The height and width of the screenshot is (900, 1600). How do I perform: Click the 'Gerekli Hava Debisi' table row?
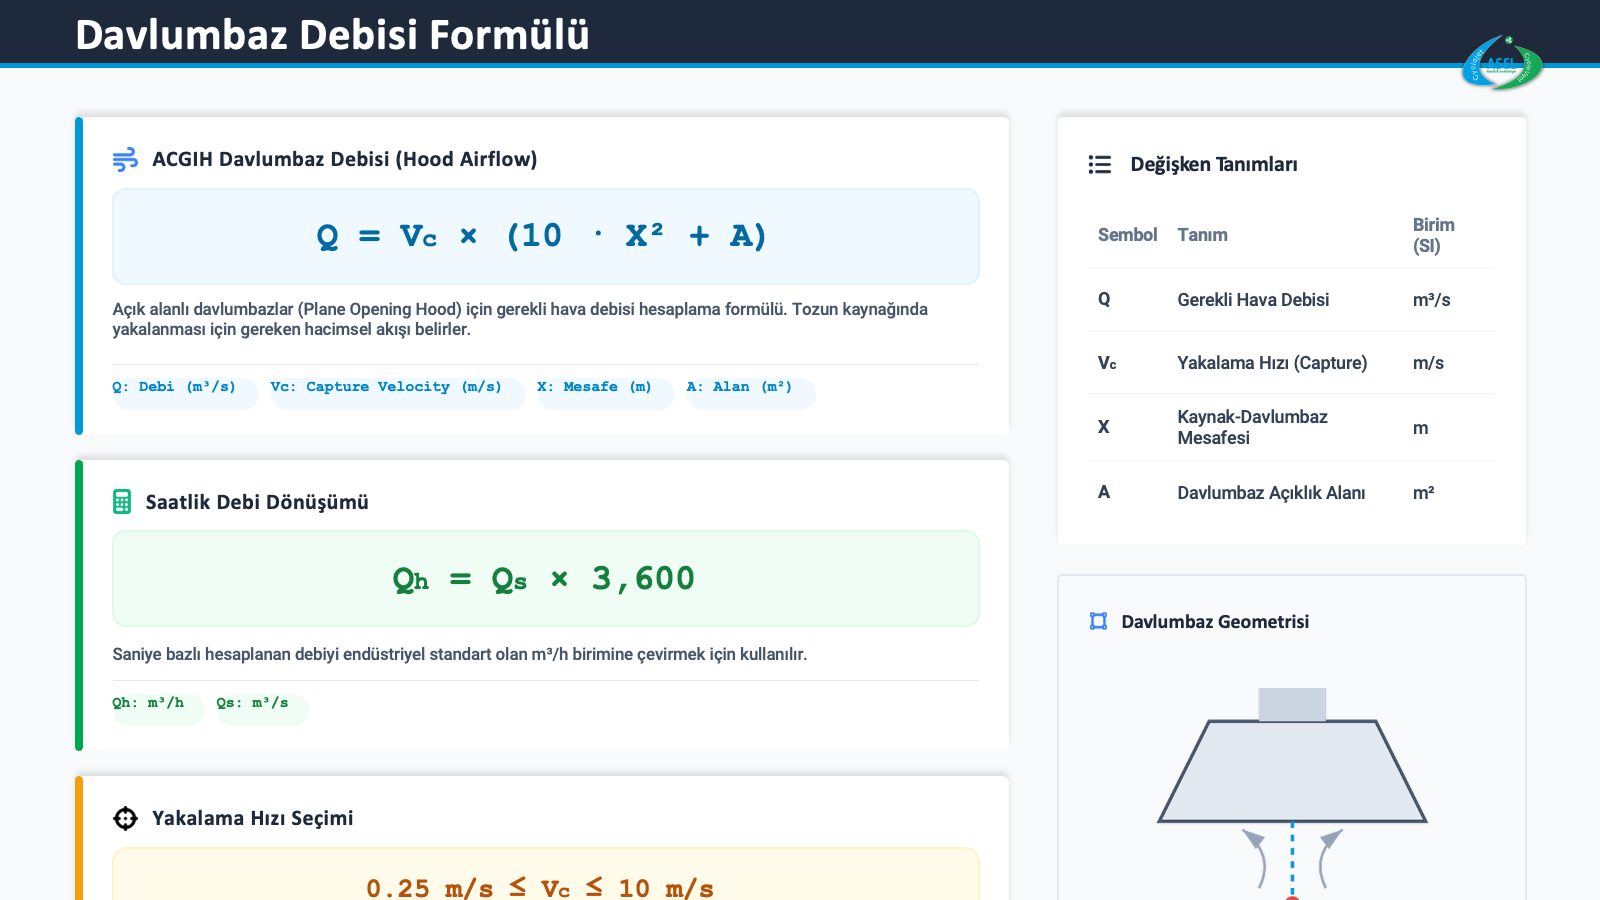pyautogui.click(x=1291, y=300)
